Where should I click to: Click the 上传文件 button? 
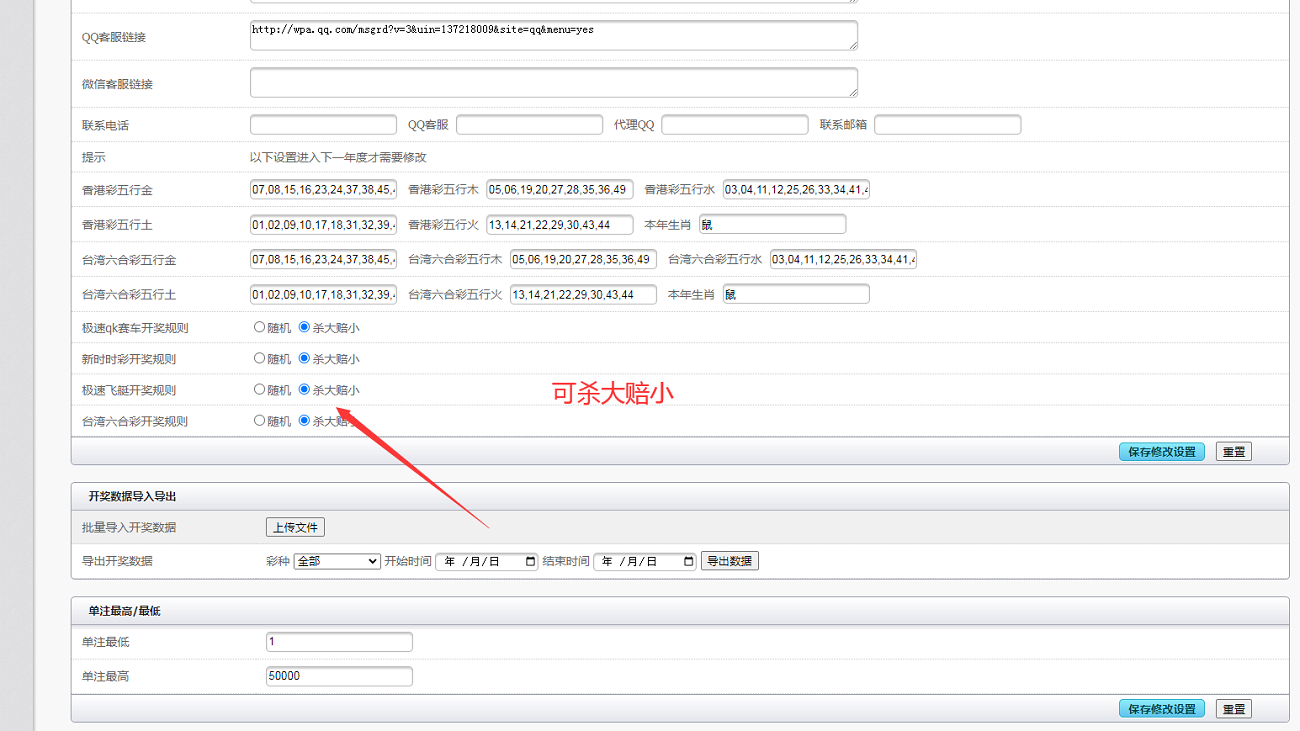tap(295, 527)
